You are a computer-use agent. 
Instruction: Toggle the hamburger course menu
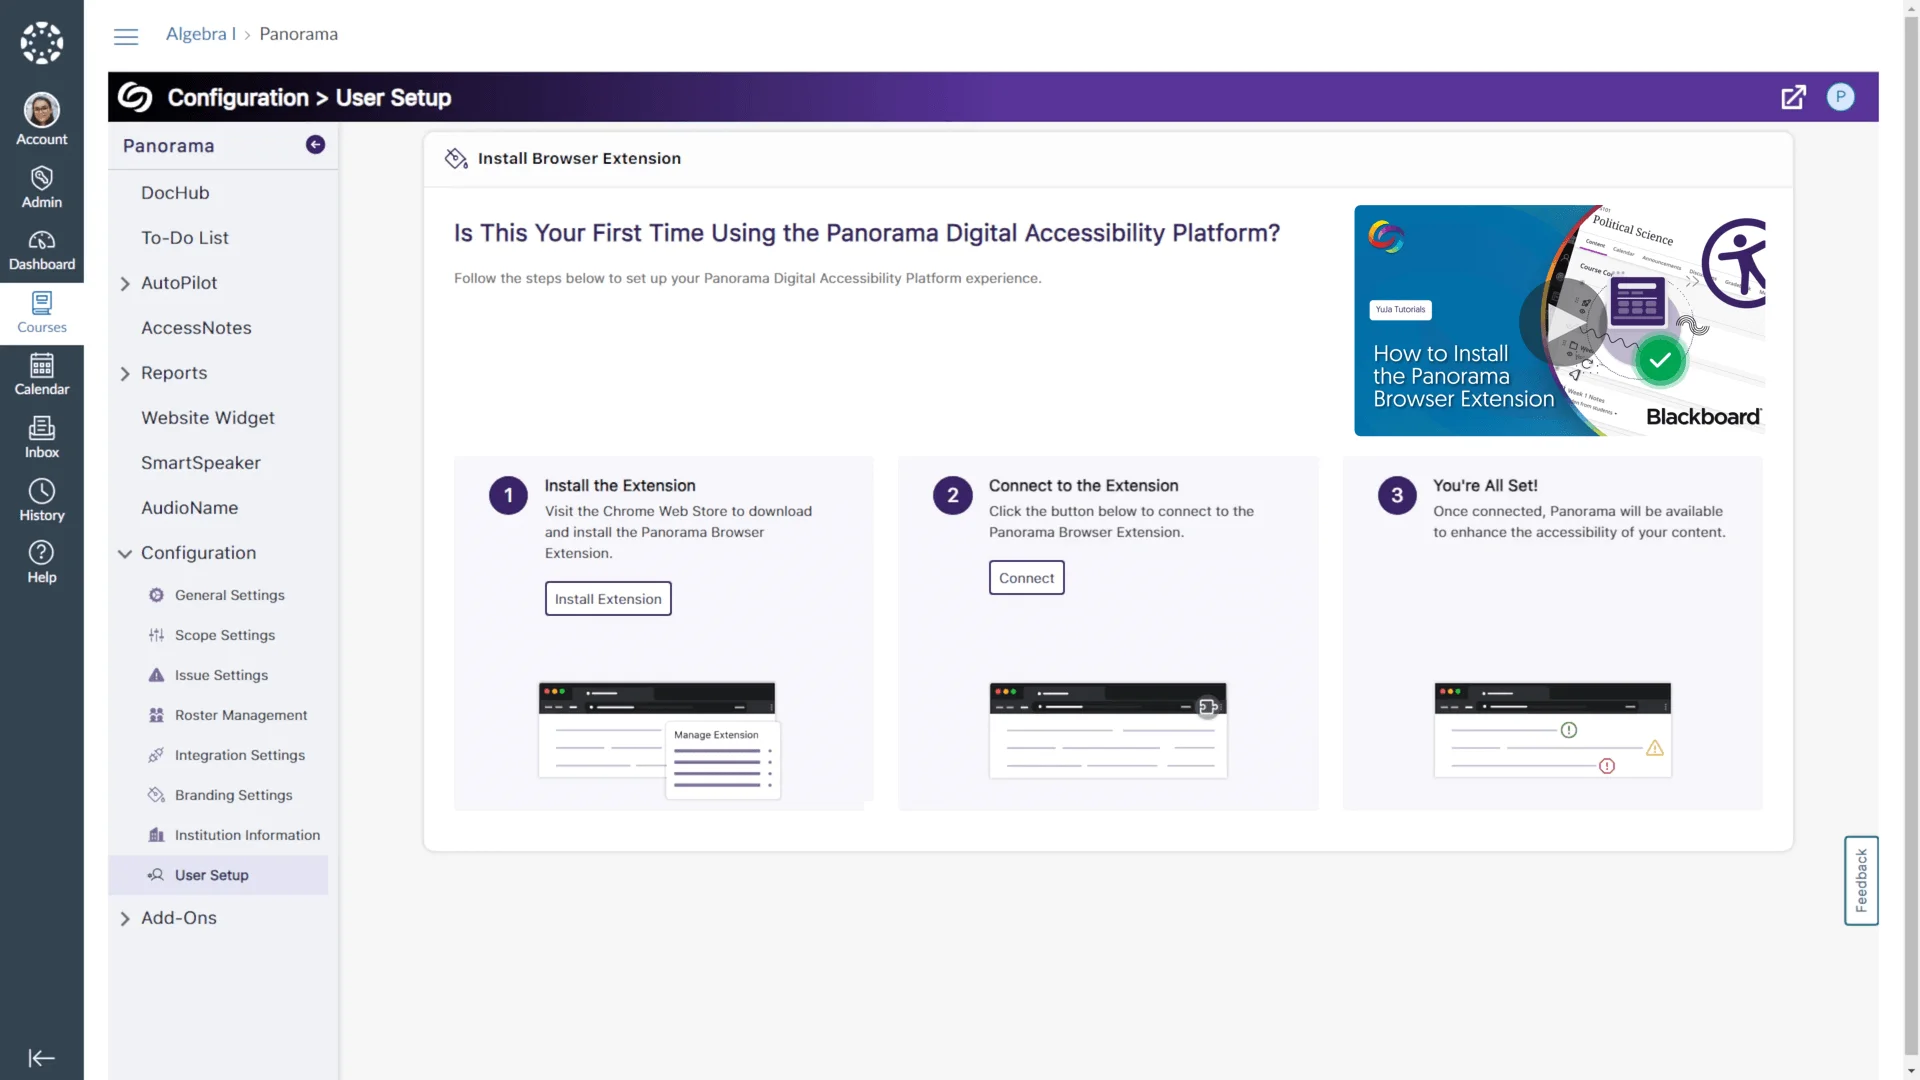[126, 38]
